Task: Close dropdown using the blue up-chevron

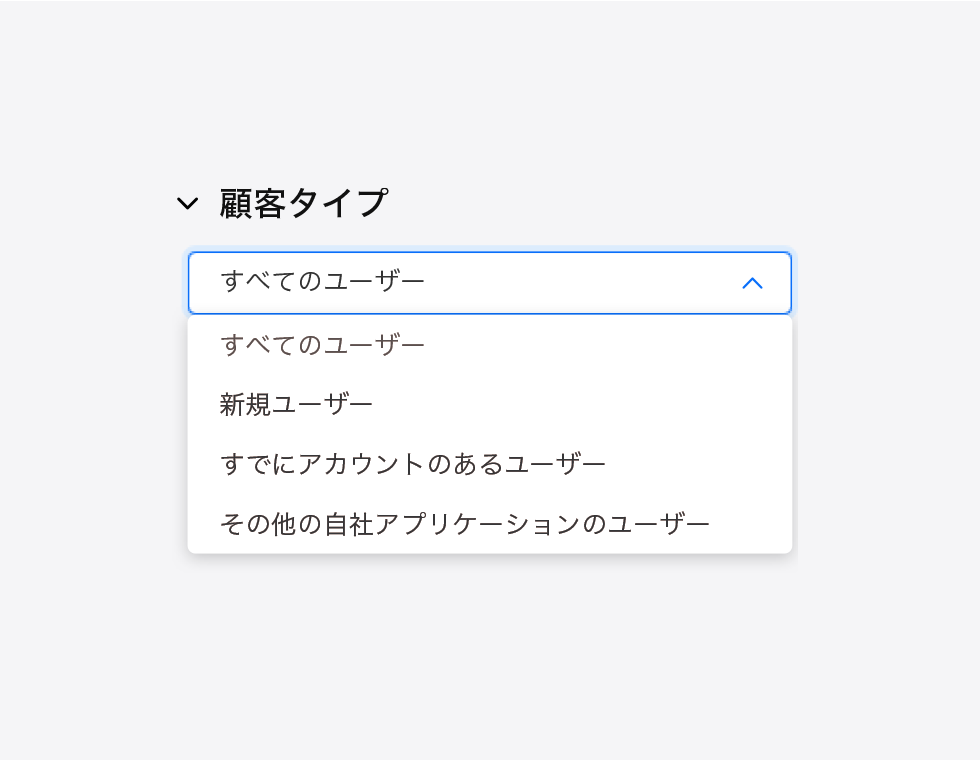Action: click(x=752, y=283)
